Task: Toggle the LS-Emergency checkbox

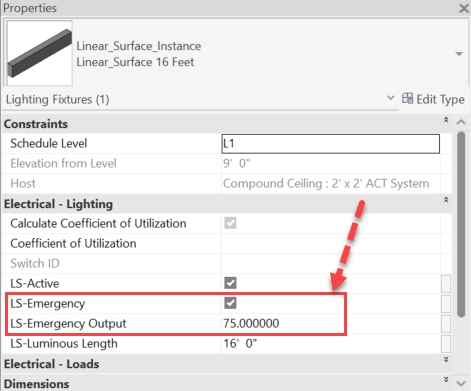Action: click(230, 303)
